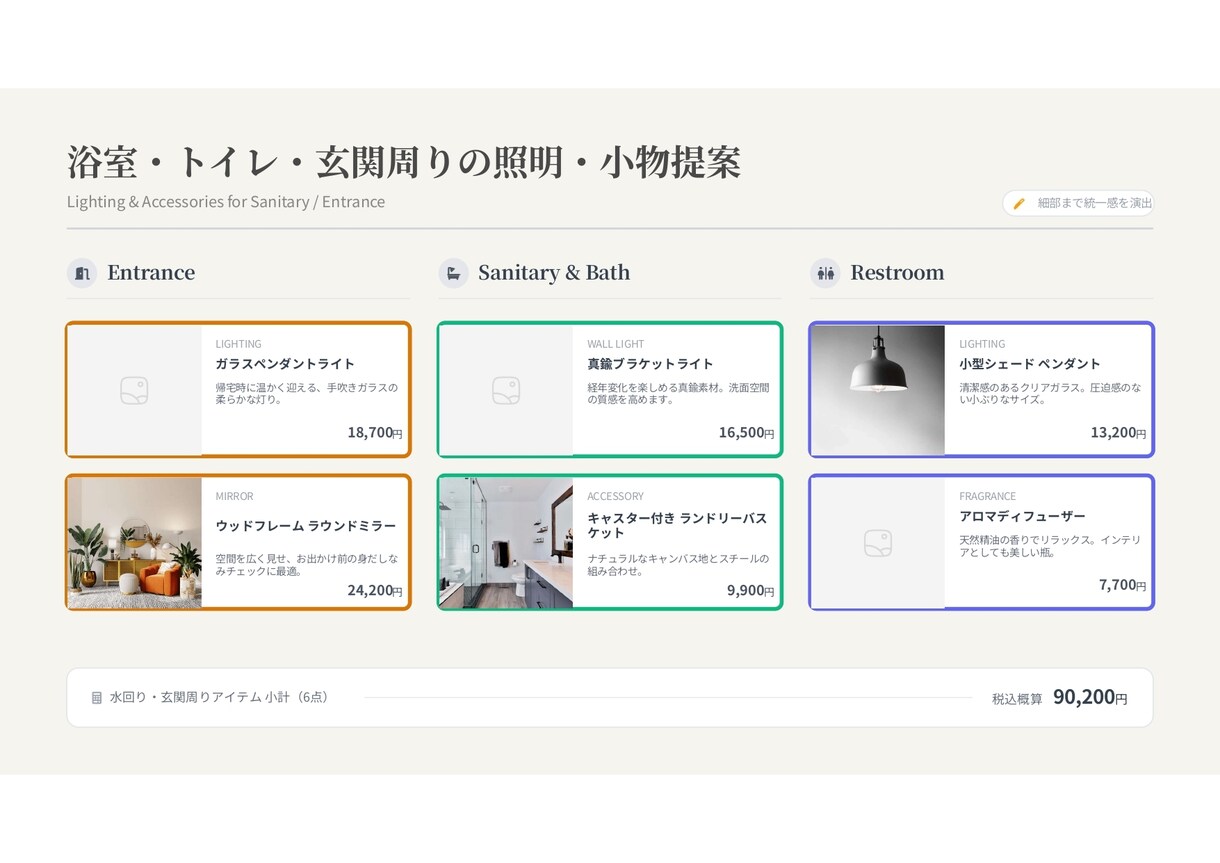Click the 7,700円 price
Viewport: 1220px width, 863px height.
1123,584
